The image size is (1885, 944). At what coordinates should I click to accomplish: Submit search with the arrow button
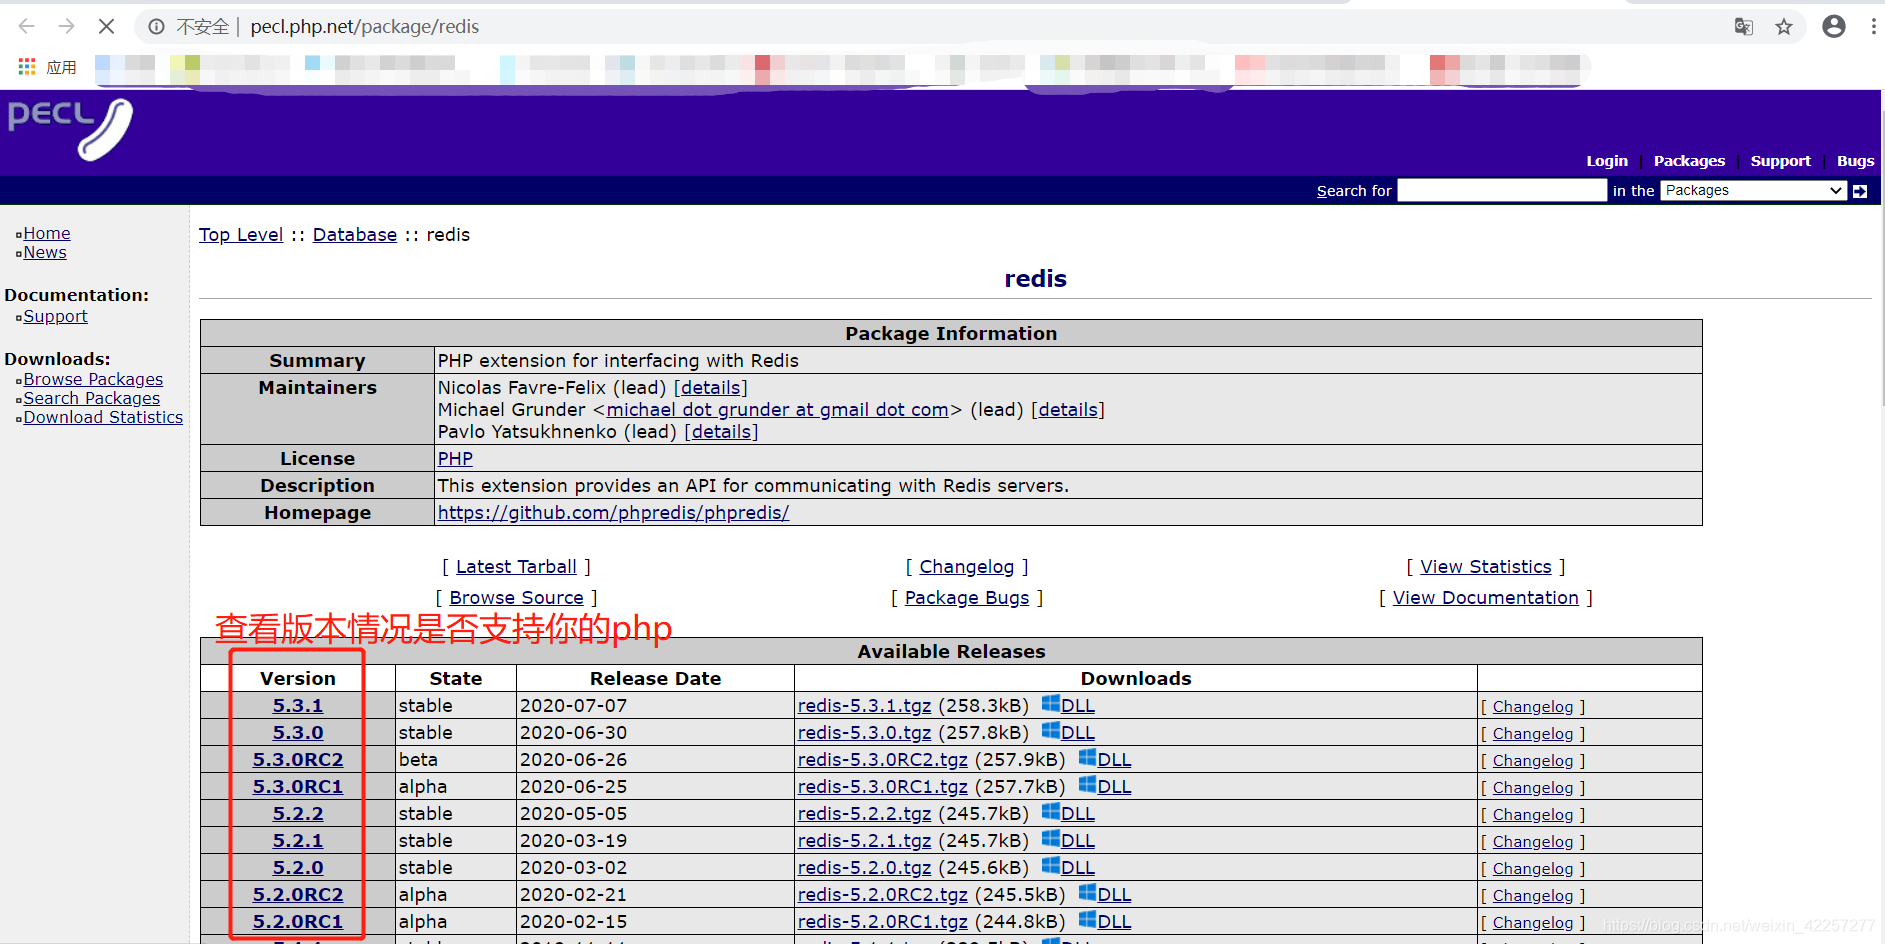coord(1860,191)
